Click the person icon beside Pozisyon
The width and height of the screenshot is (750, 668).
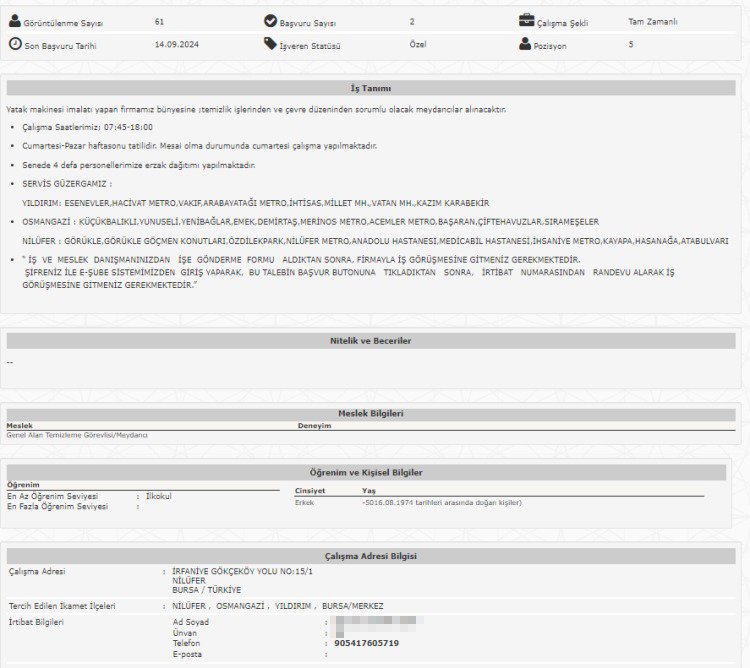tap(526, 44)
